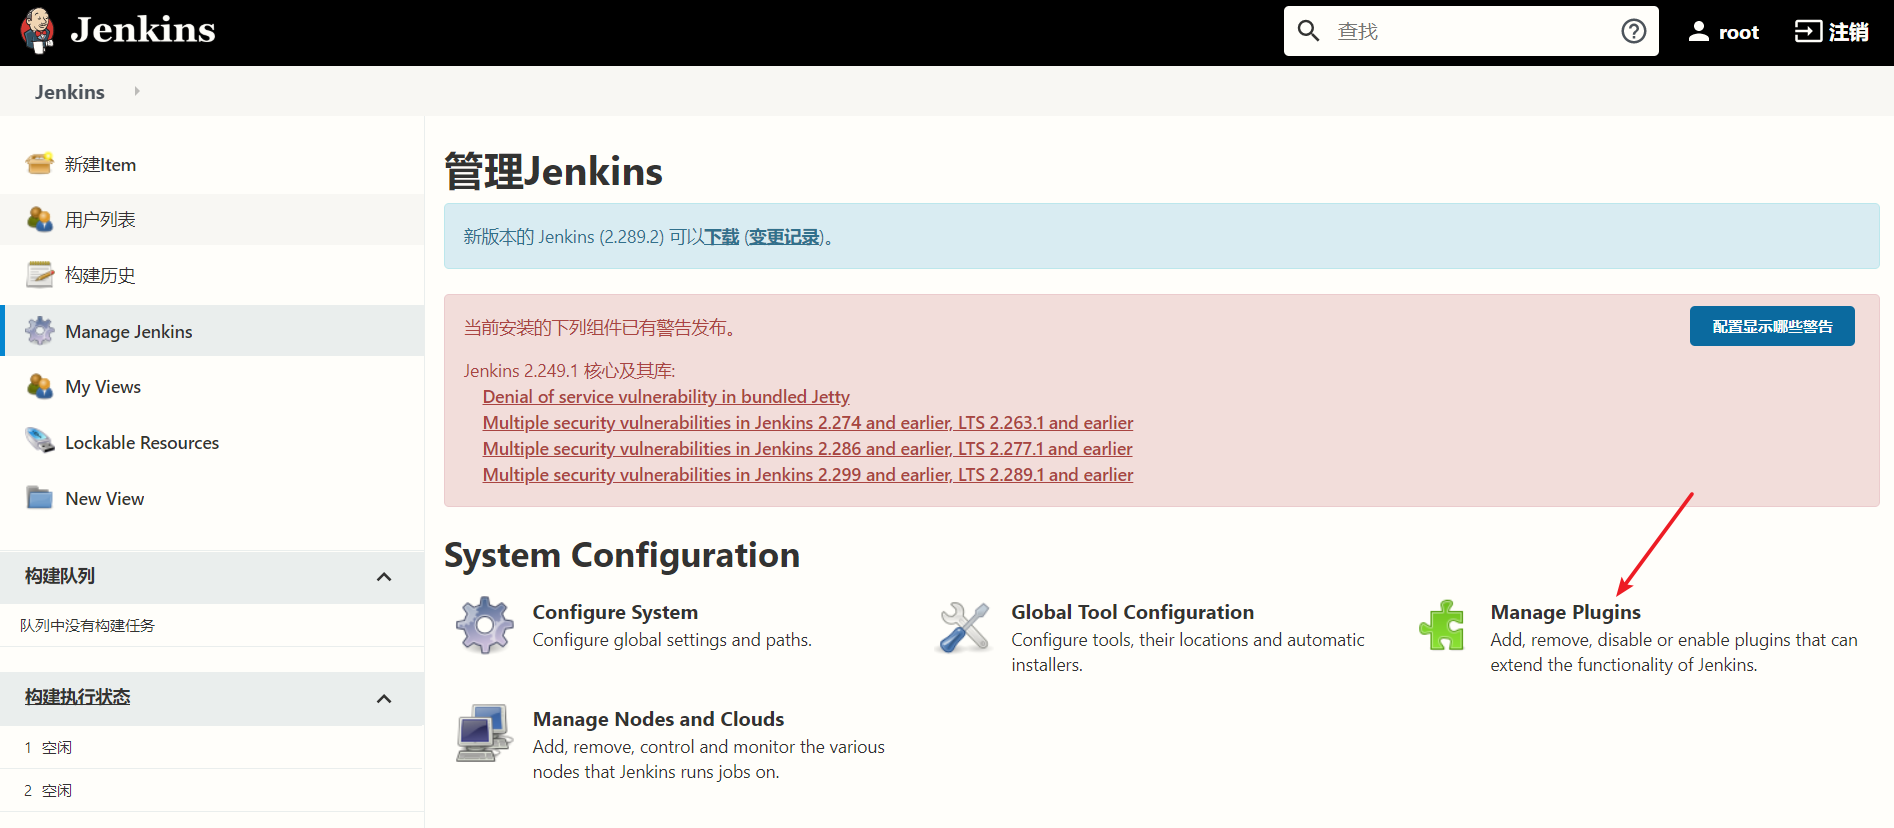Viewport: 1894px width, 828px height.
Task: Open the Manage Nodes and Clouds title link
Action: [x=658, y=719]
